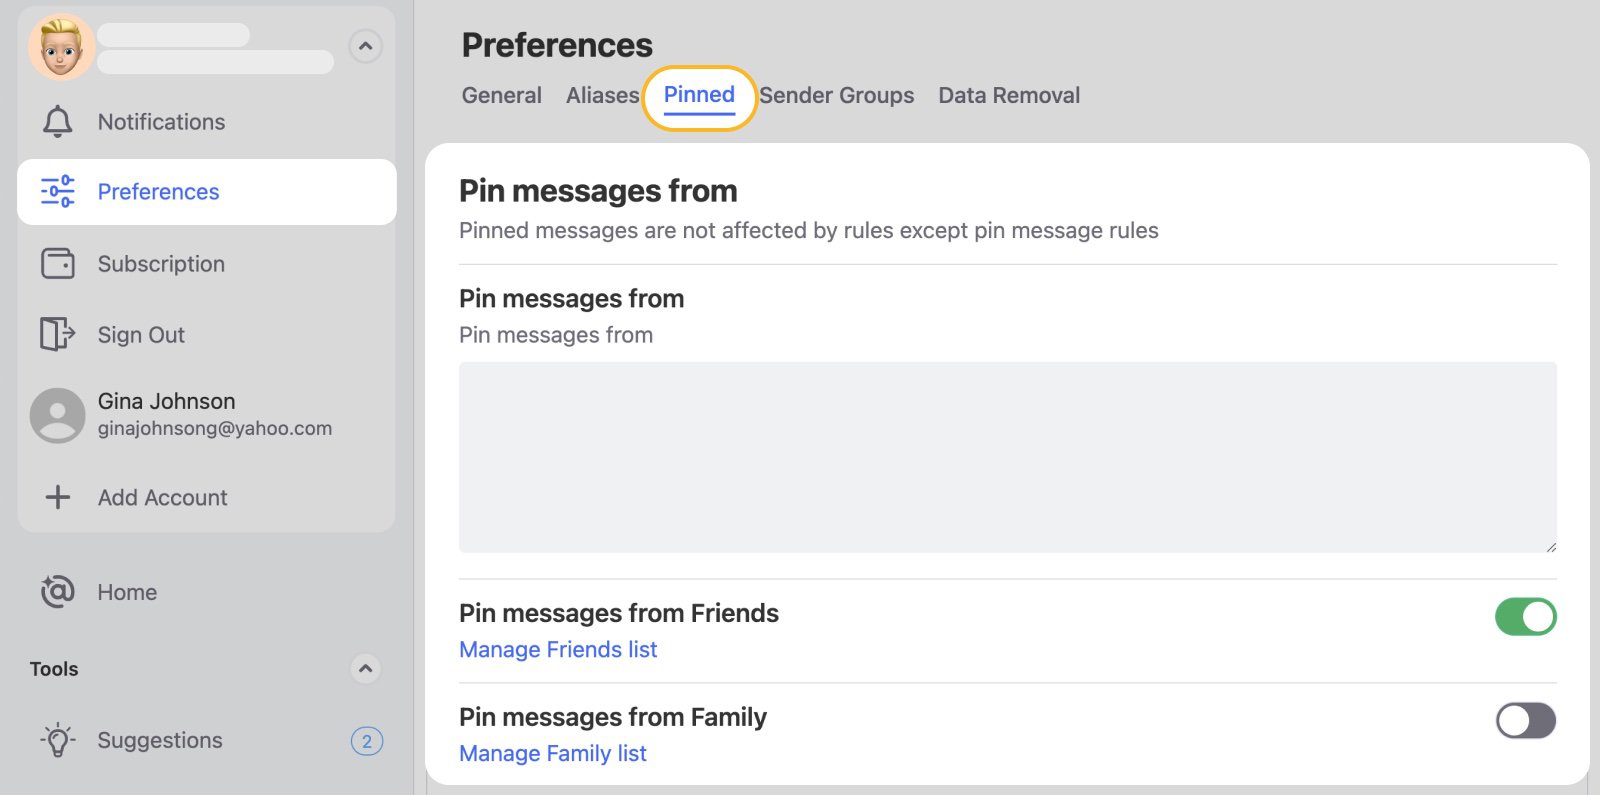Collapse the Tools section
Viewport: 1600px width, 795px height.
366,668
